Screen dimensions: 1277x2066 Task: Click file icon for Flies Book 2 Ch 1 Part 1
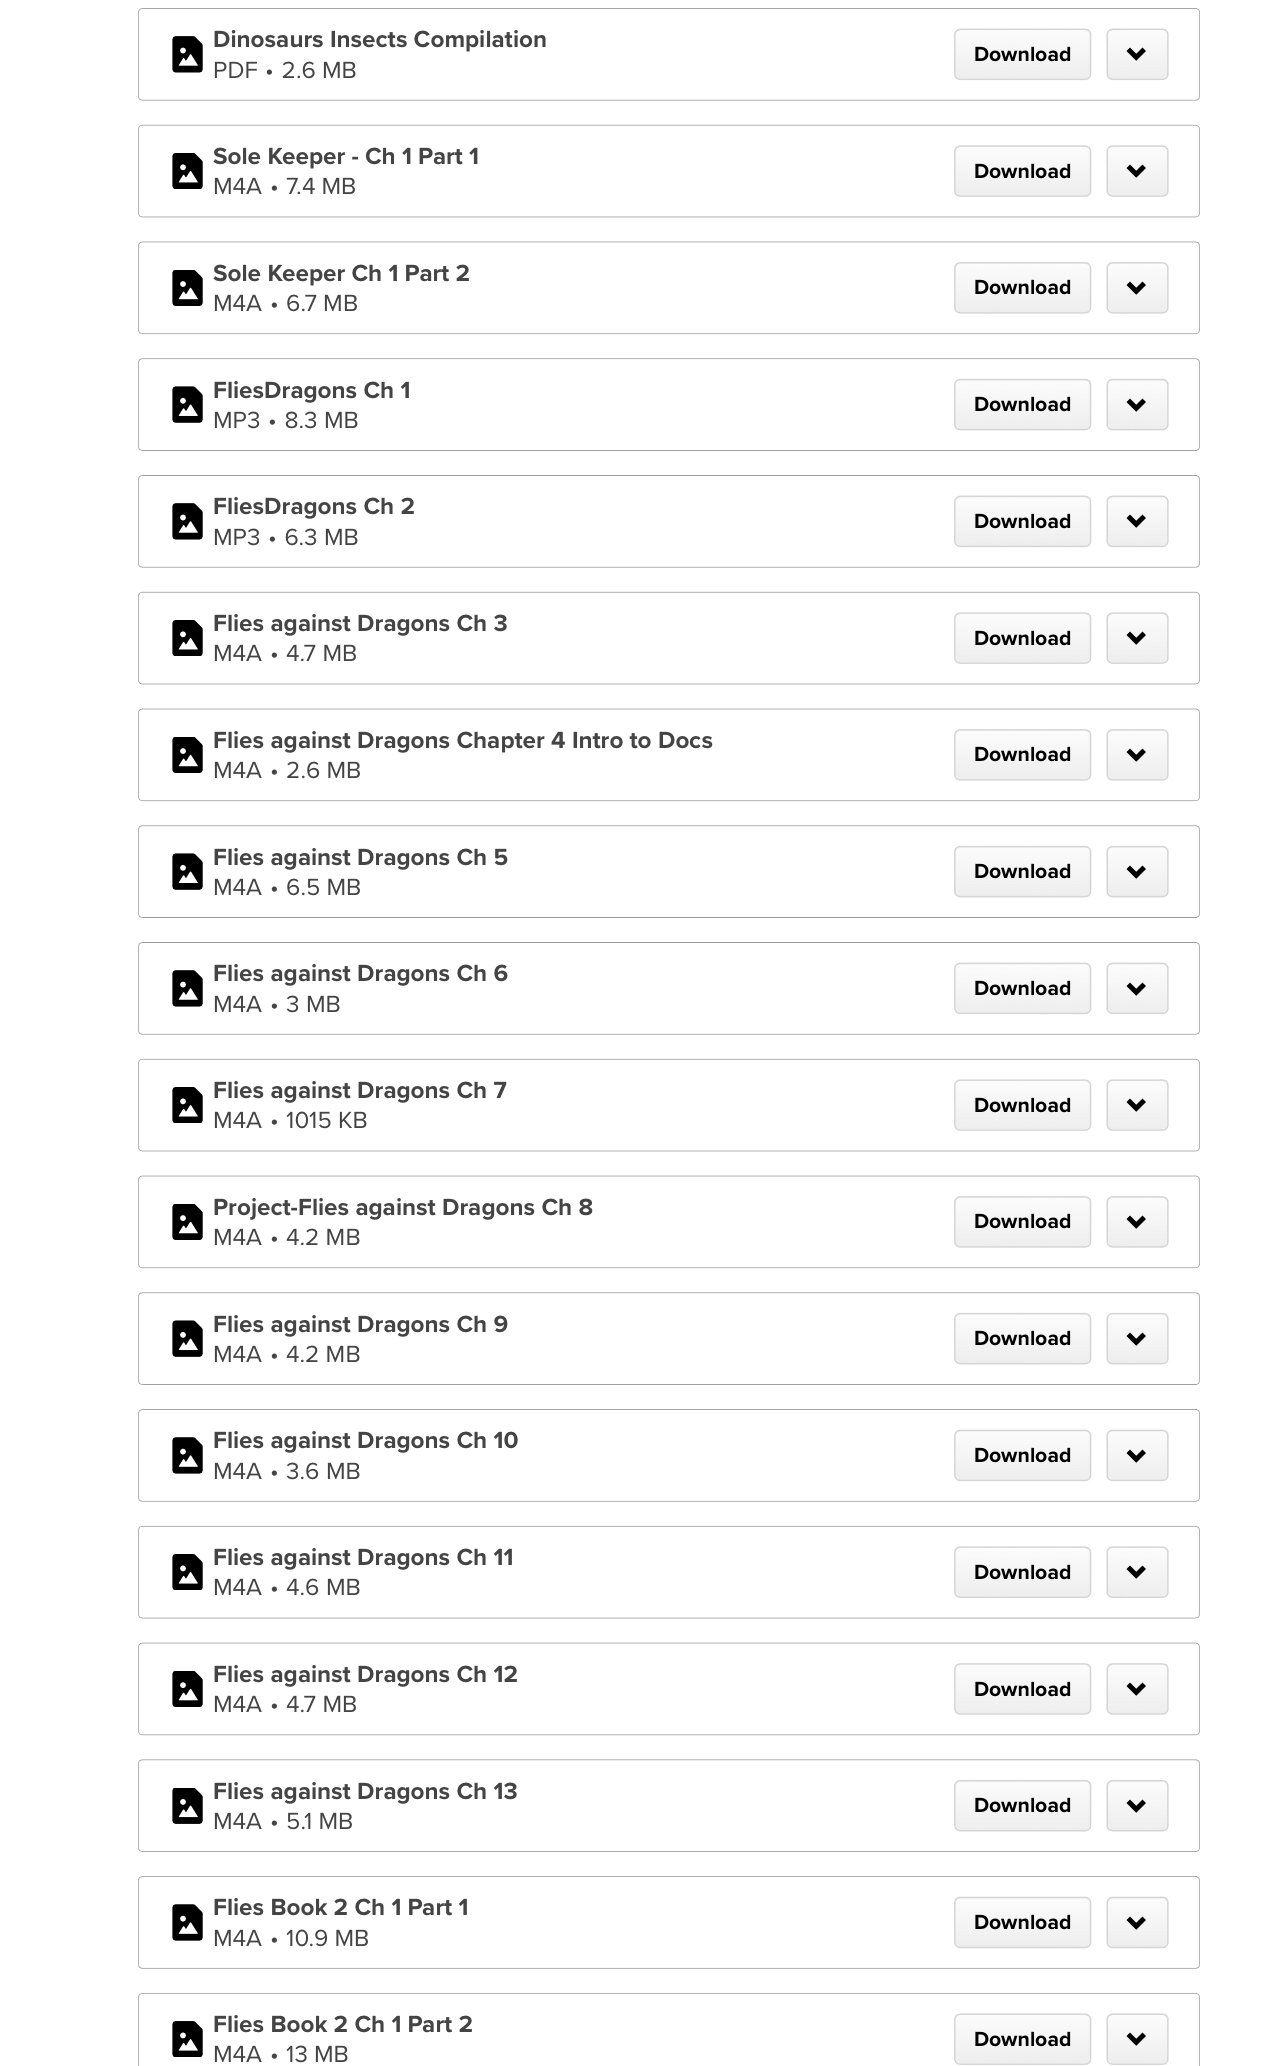coord(187,1922)
